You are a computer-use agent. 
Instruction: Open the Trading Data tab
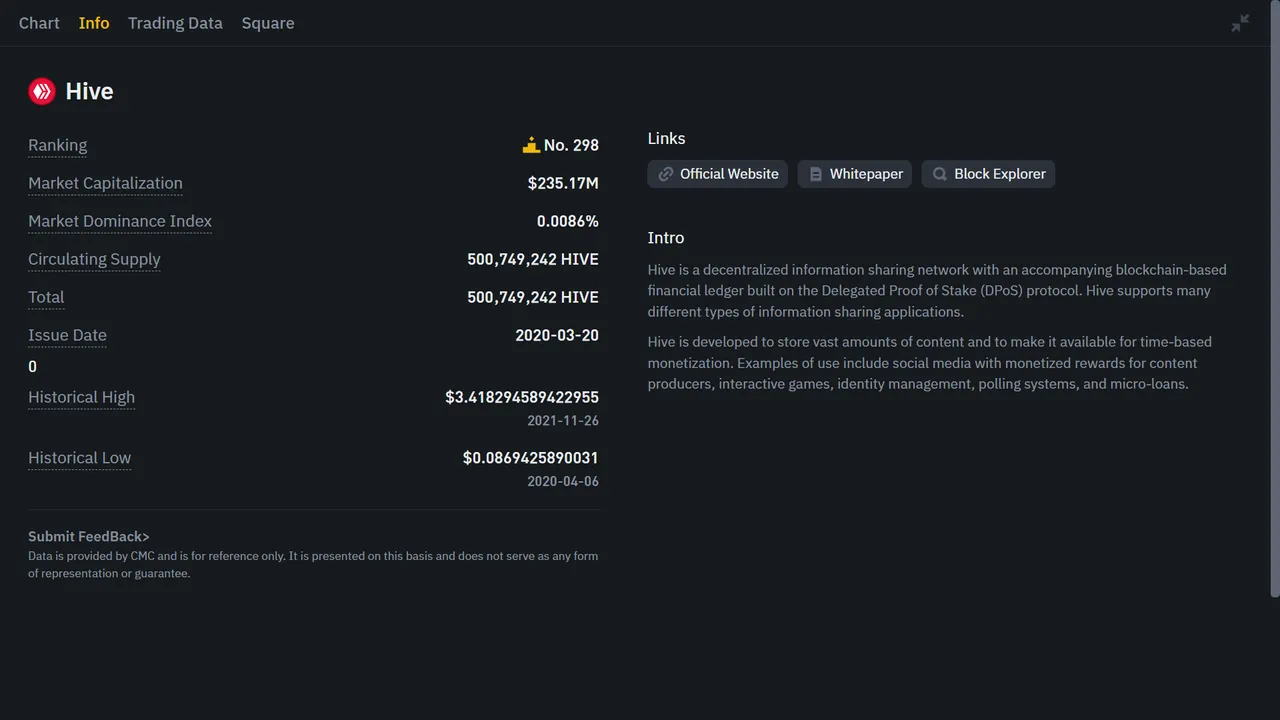point(175,23)
